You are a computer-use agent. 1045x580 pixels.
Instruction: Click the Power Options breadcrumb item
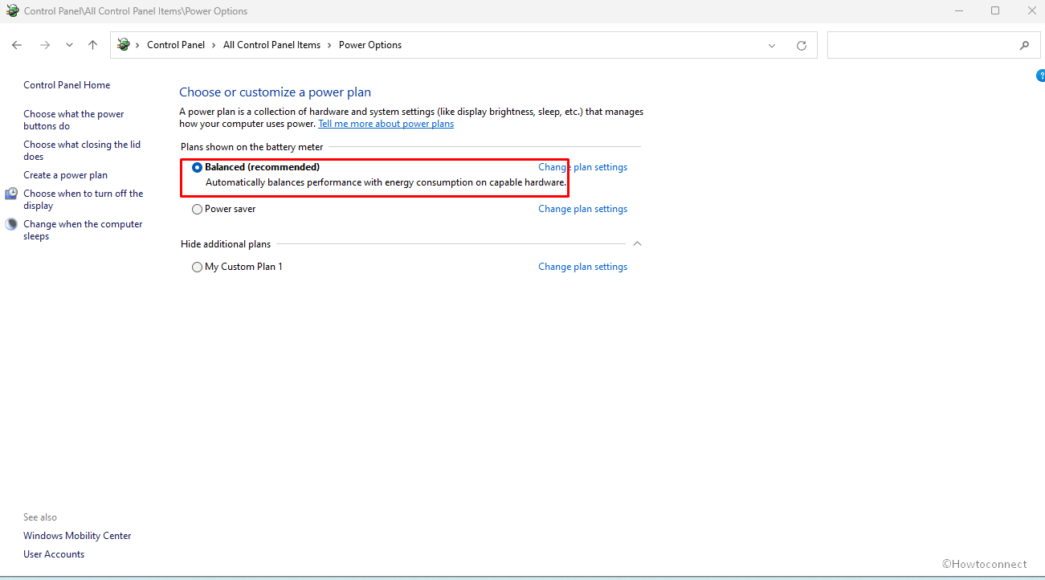370,45
